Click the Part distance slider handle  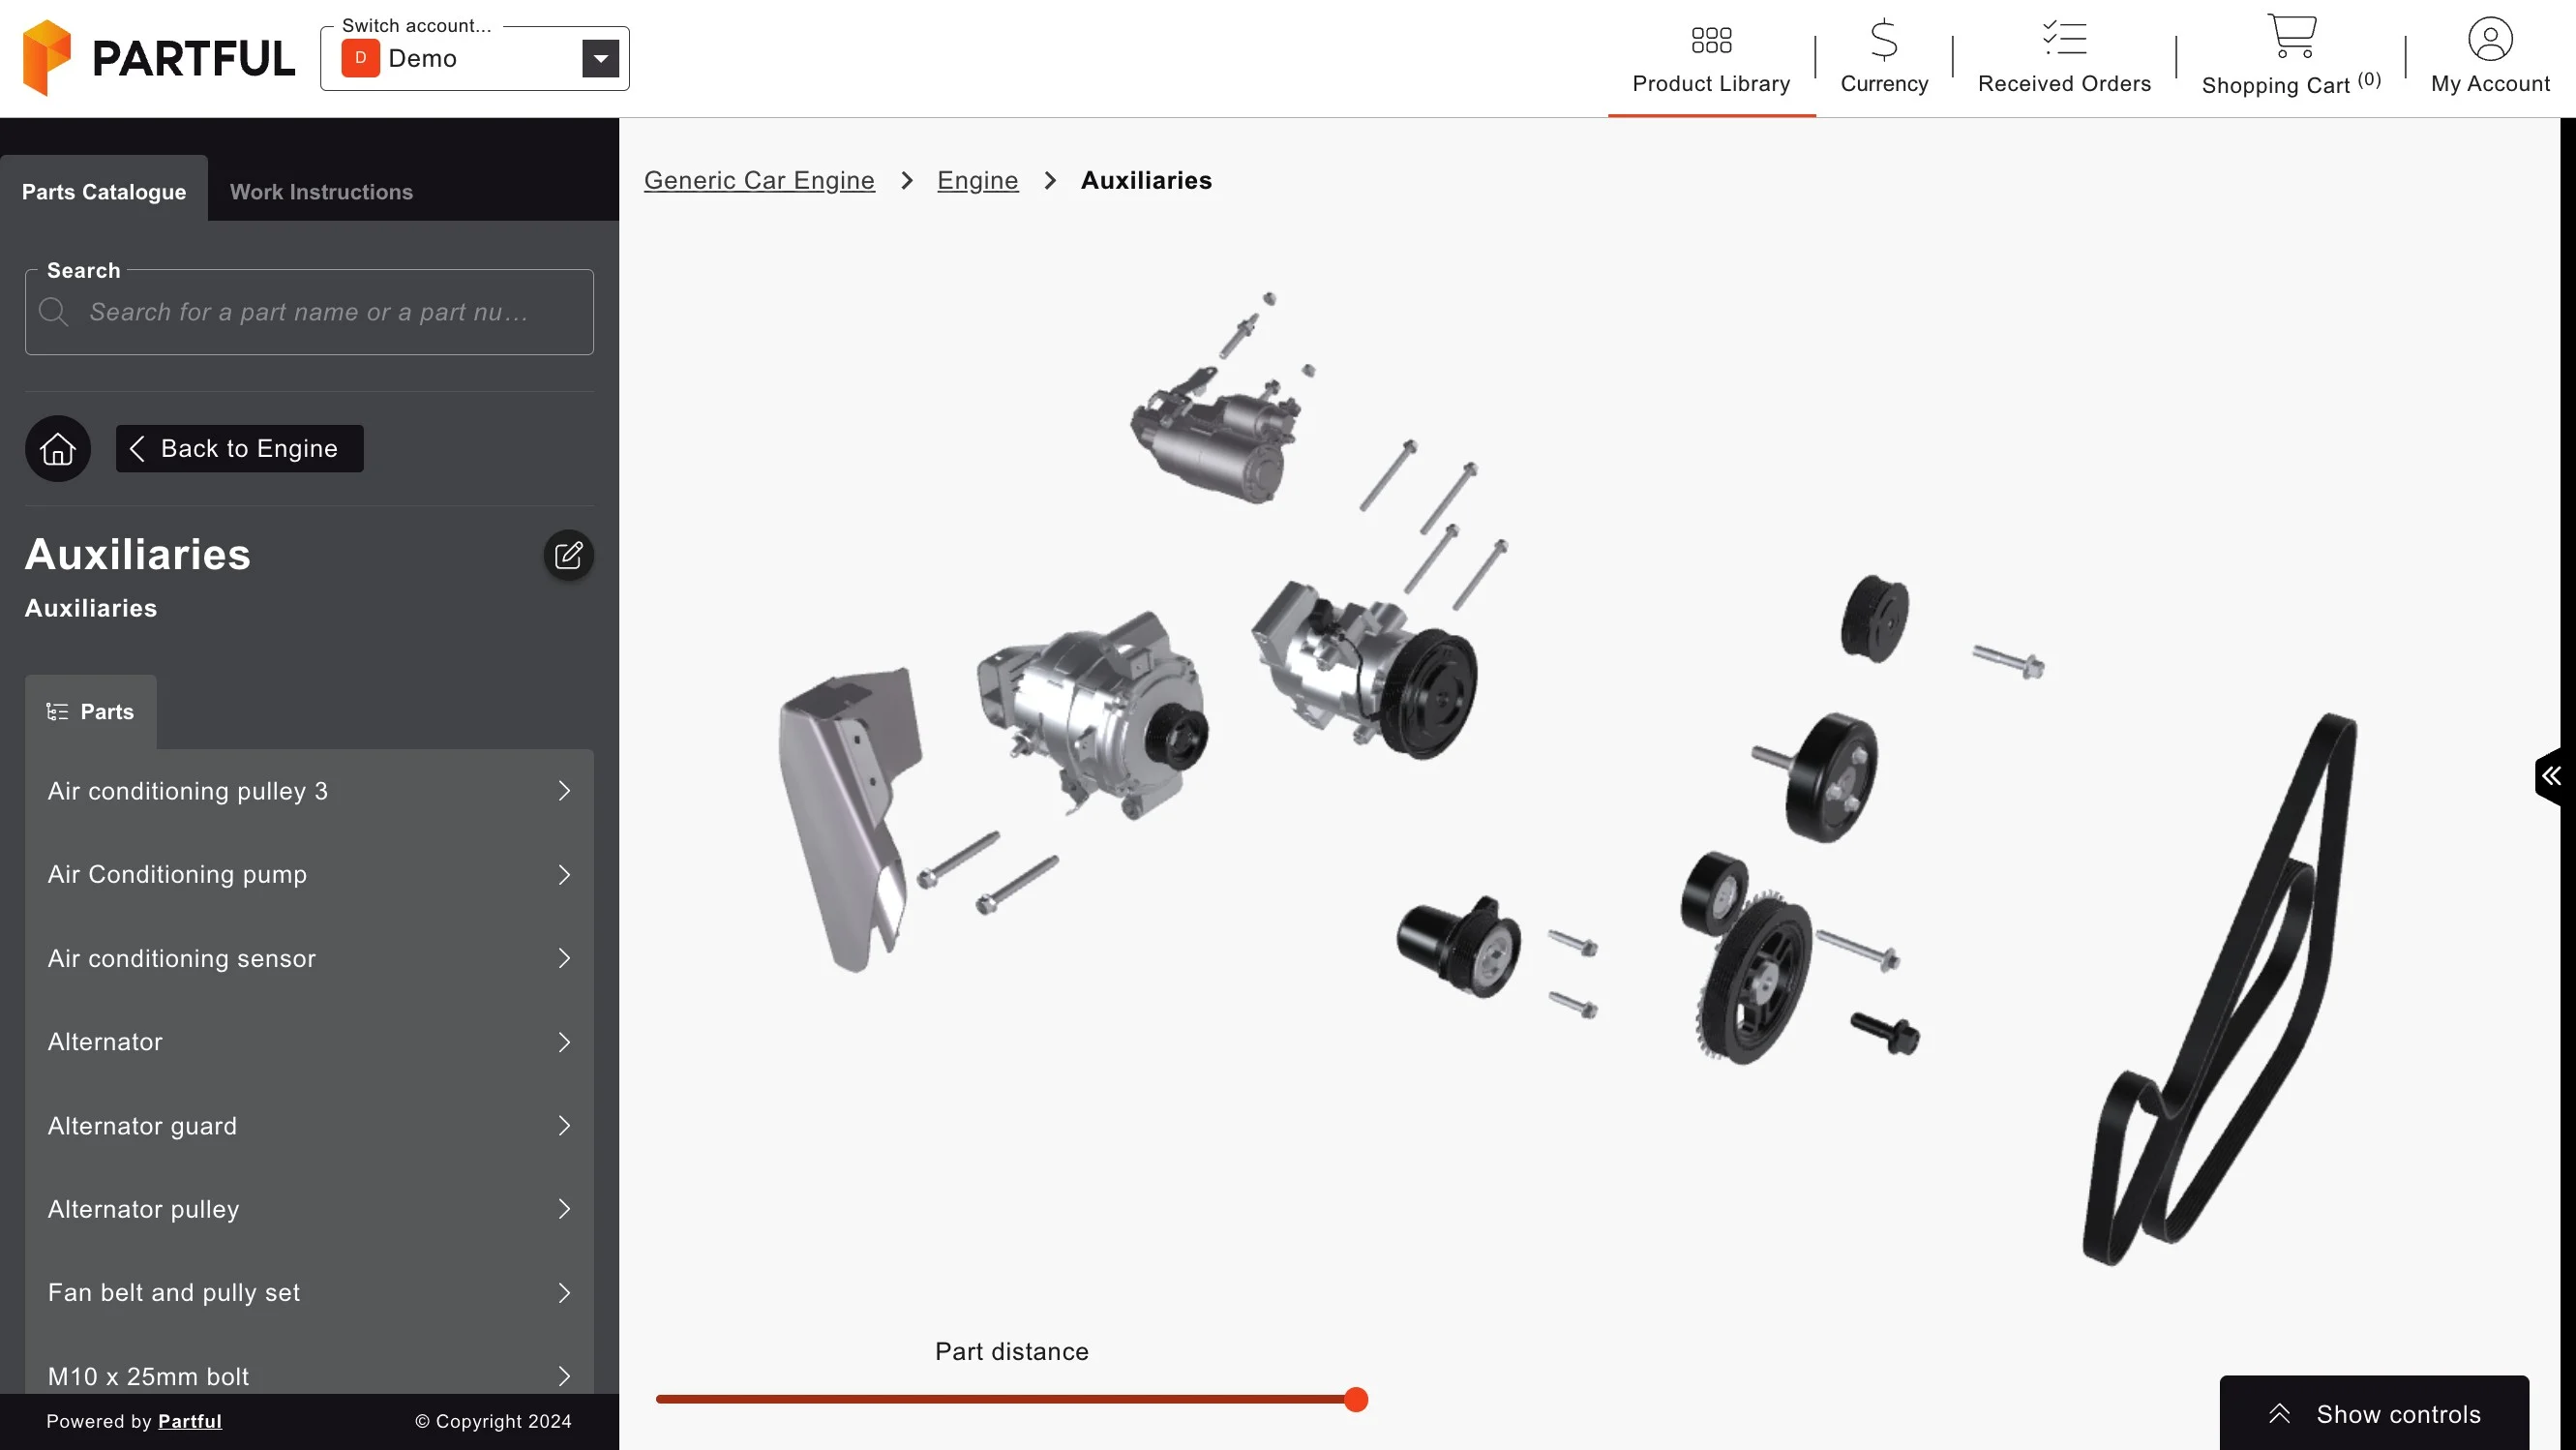1355,1399
